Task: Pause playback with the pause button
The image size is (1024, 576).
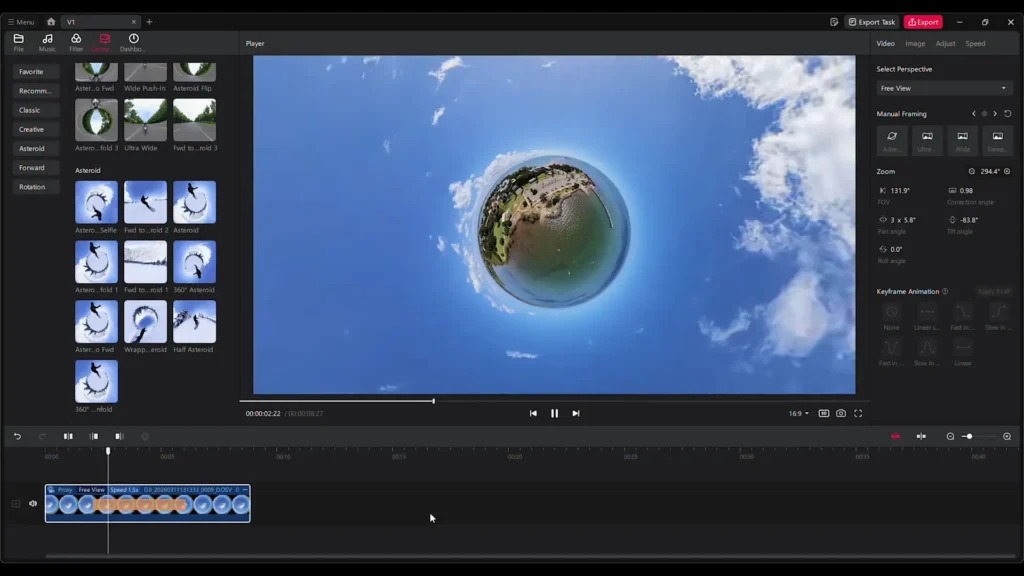Action: click(x=554, y=413)
